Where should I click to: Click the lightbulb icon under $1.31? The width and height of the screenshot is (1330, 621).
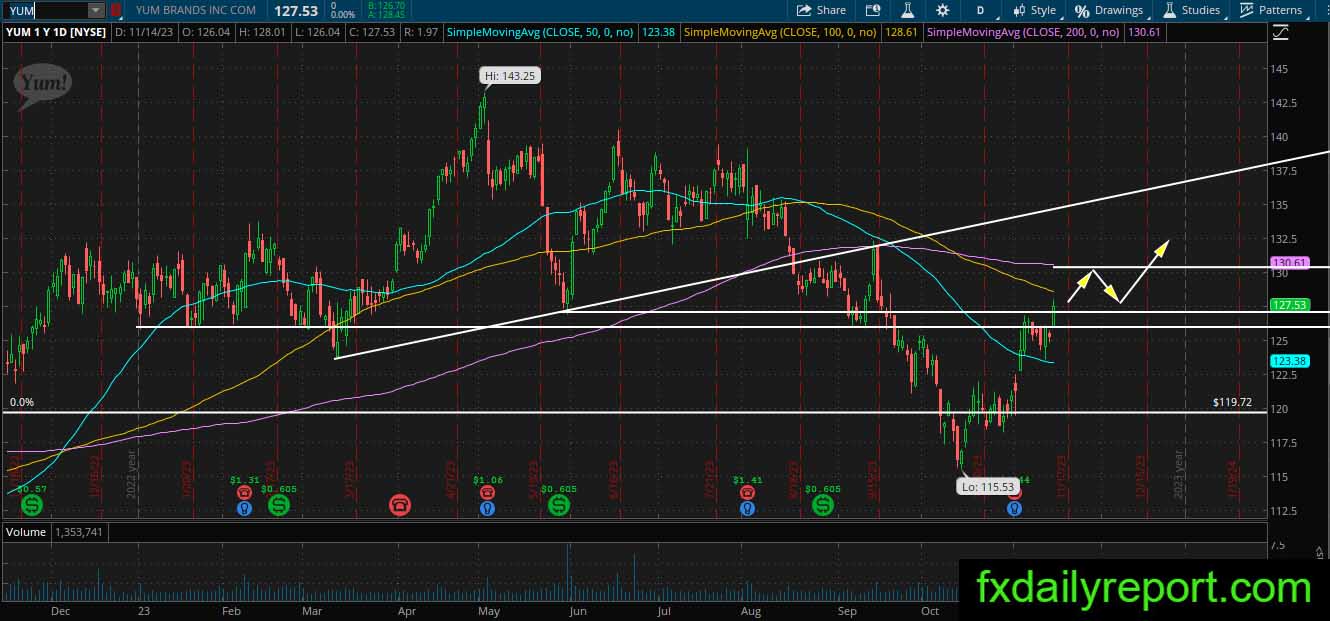coord(245,508)
